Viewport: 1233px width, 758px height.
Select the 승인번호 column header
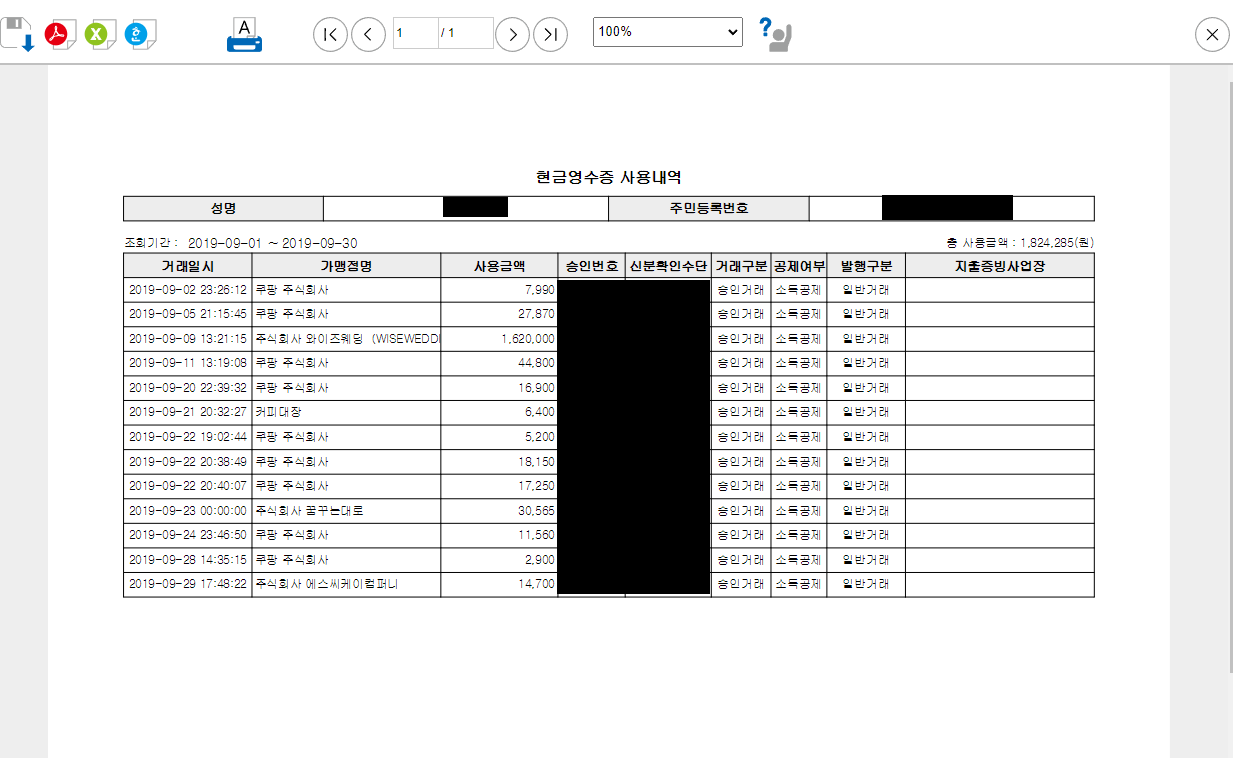point(591,266)
